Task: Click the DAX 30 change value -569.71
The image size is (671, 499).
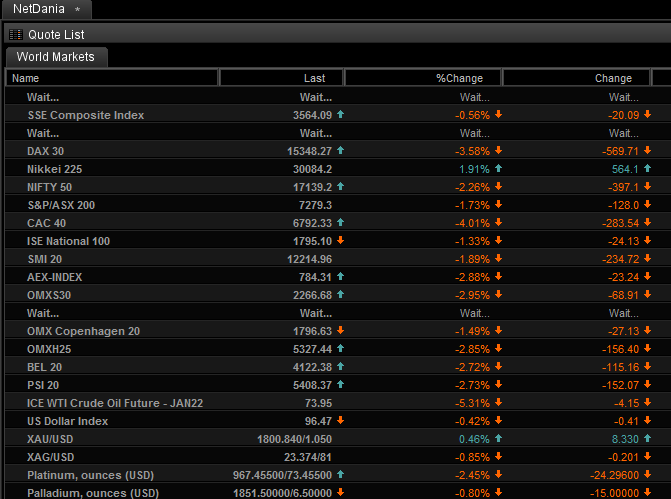Action: (620, 151)
